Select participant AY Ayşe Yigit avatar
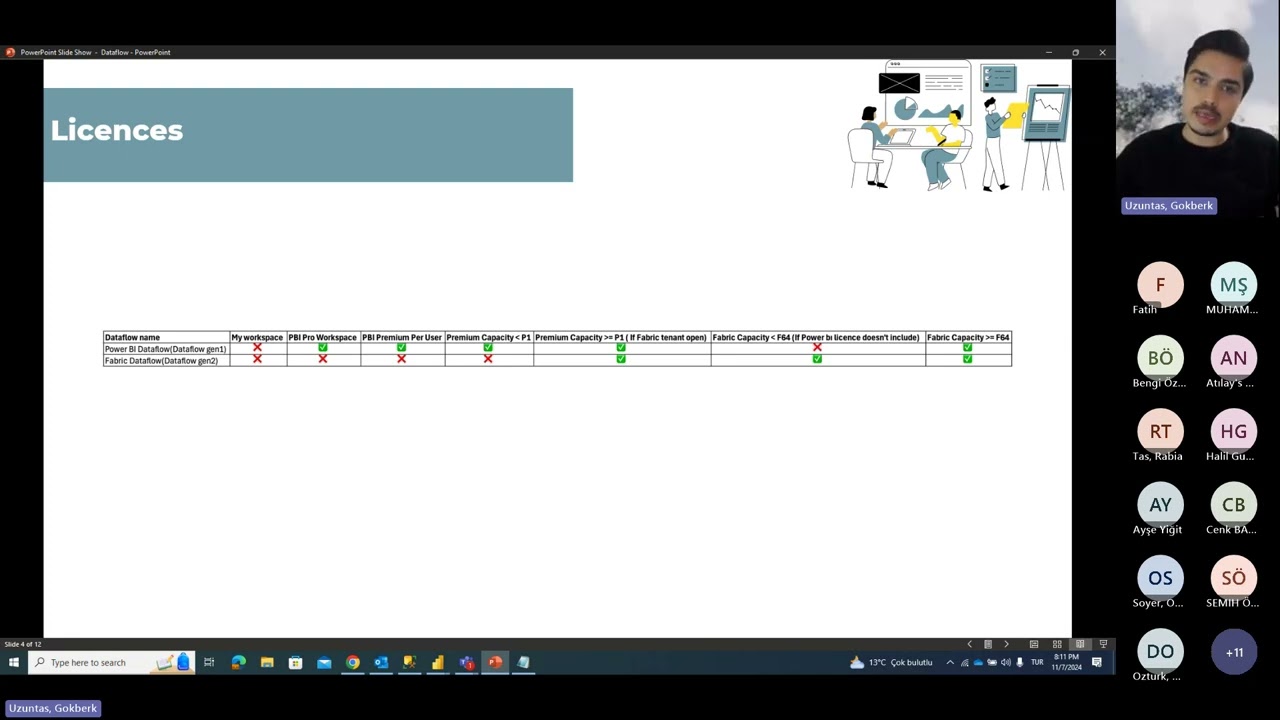The width and height of the screenshot is (1280, 720). click(x=1160, y=505)
